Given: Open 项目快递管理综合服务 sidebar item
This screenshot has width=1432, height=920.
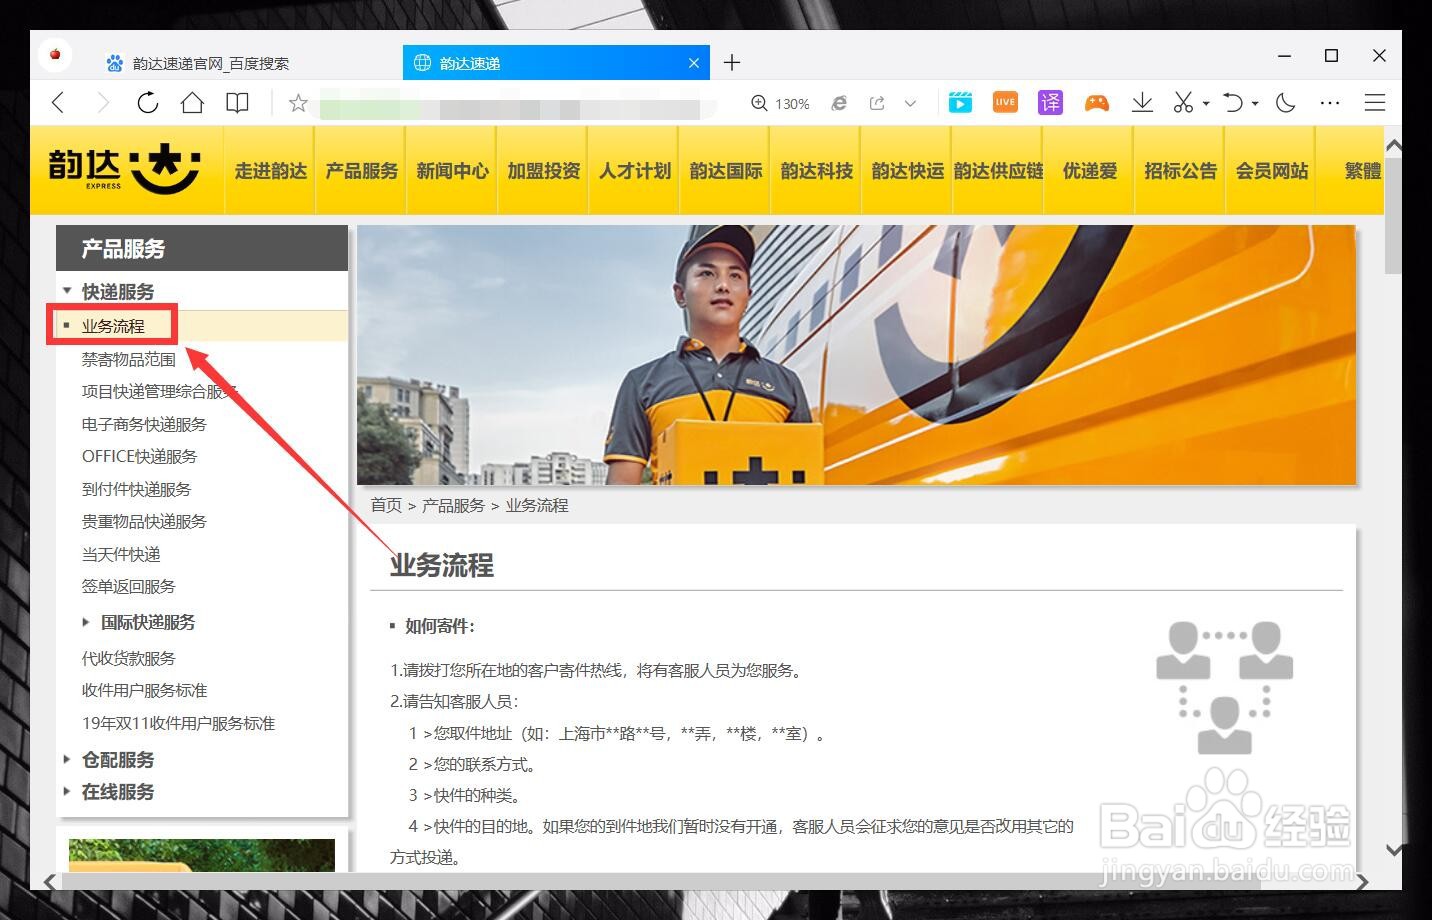Looking at the screenshot, I should tap(158, 392).
